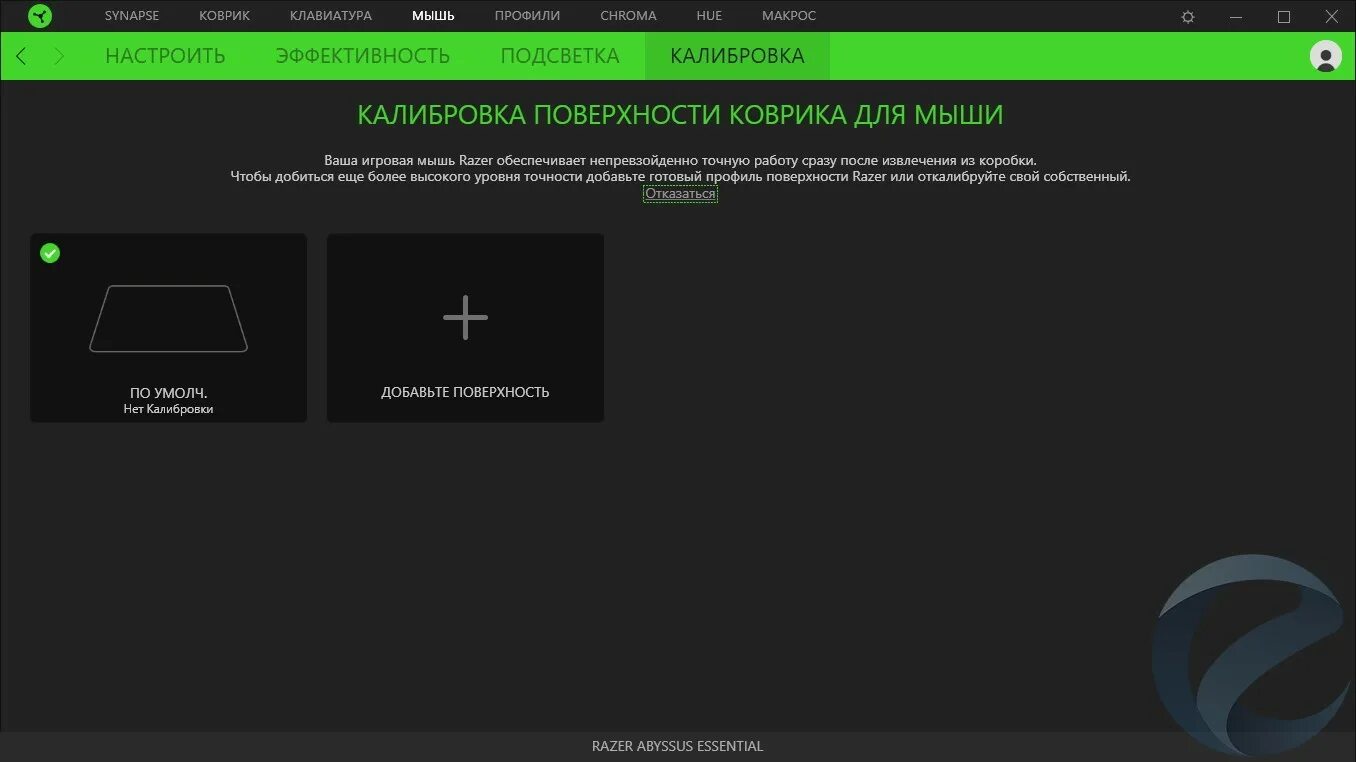Screen dimensions: 1356x762
Task: Switch to the ЭФФЕКТИВНОСТЬ subtab
Action: (x=363, y=56)
